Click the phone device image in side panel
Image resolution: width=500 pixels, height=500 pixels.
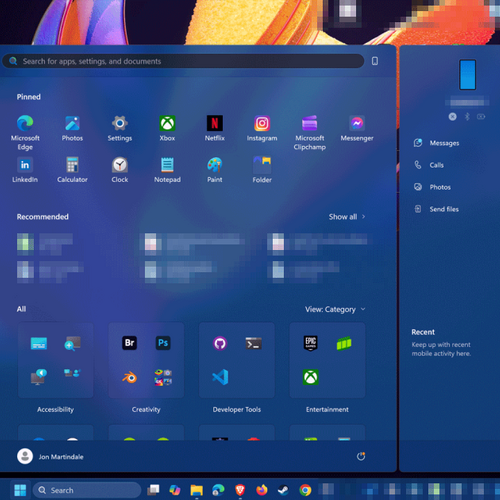click(467, 75)
